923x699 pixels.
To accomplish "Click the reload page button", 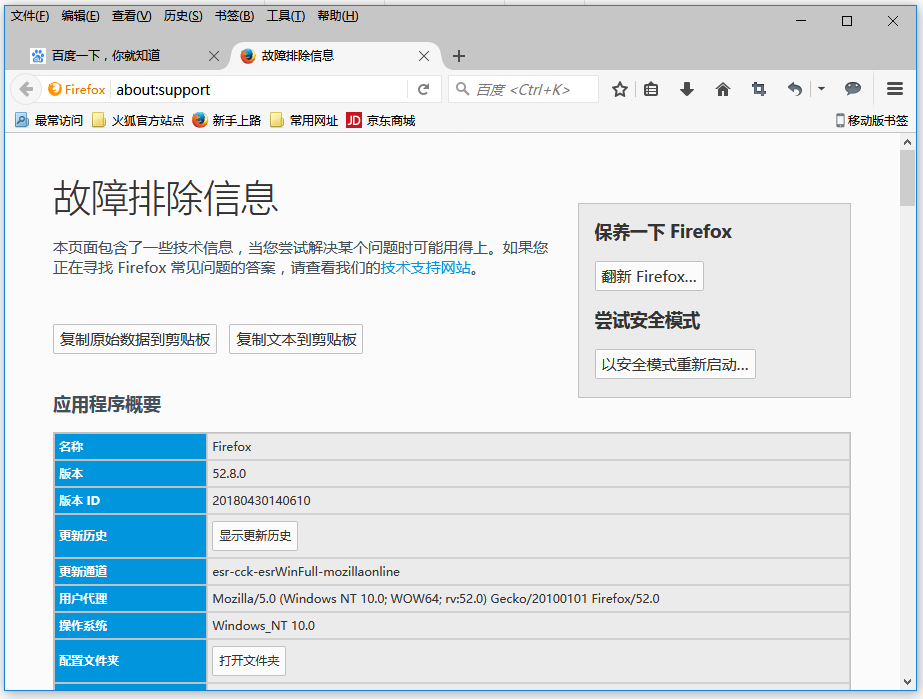I will click(423, 89).
